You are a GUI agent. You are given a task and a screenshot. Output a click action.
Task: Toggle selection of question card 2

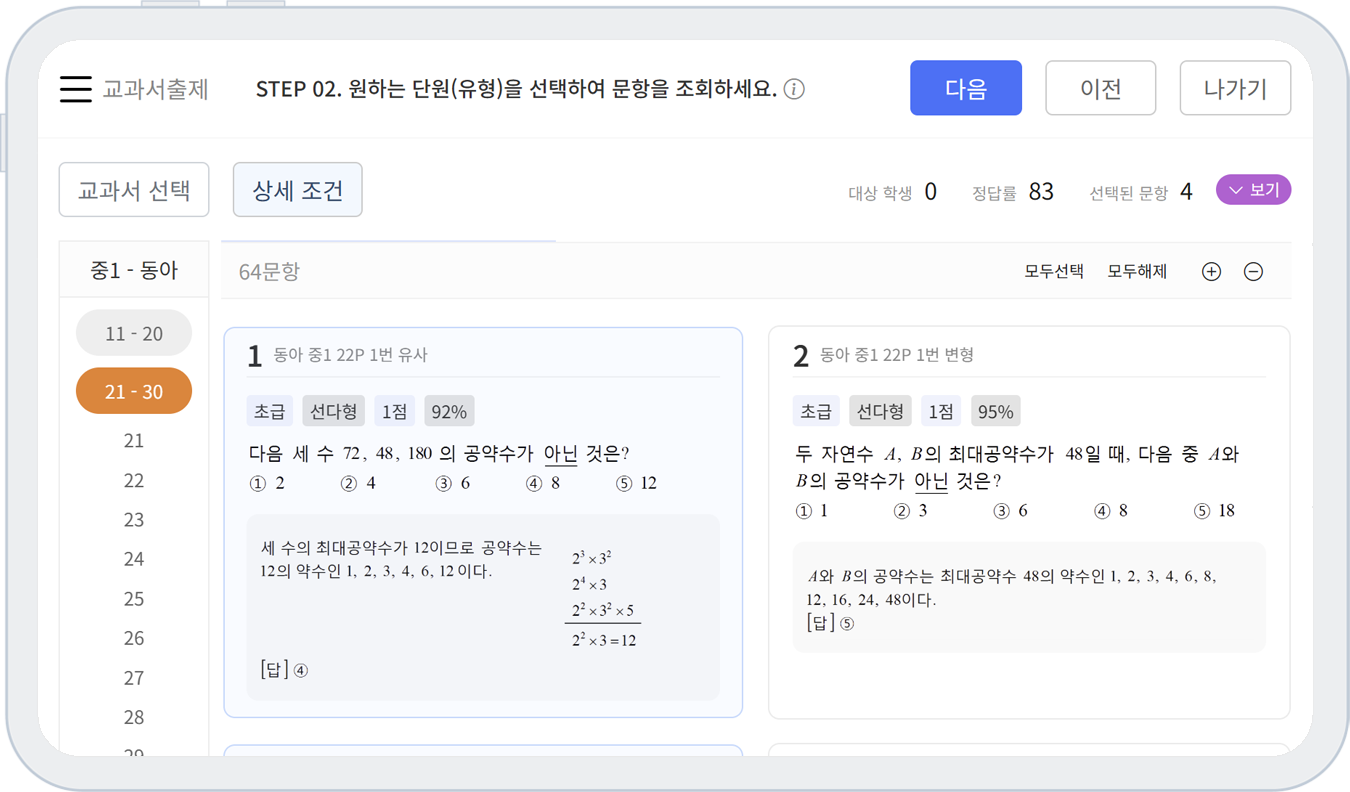(x=1028, y=355)
